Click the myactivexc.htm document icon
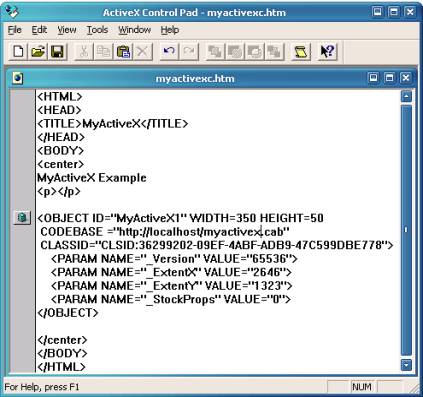 pos(18,78)
